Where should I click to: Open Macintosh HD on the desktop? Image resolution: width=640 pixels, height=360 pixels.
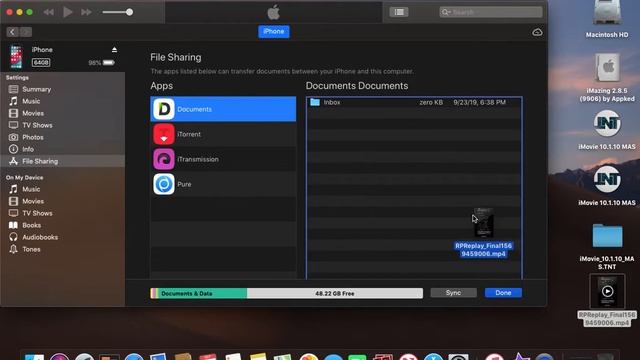click(x=607, y=19)
